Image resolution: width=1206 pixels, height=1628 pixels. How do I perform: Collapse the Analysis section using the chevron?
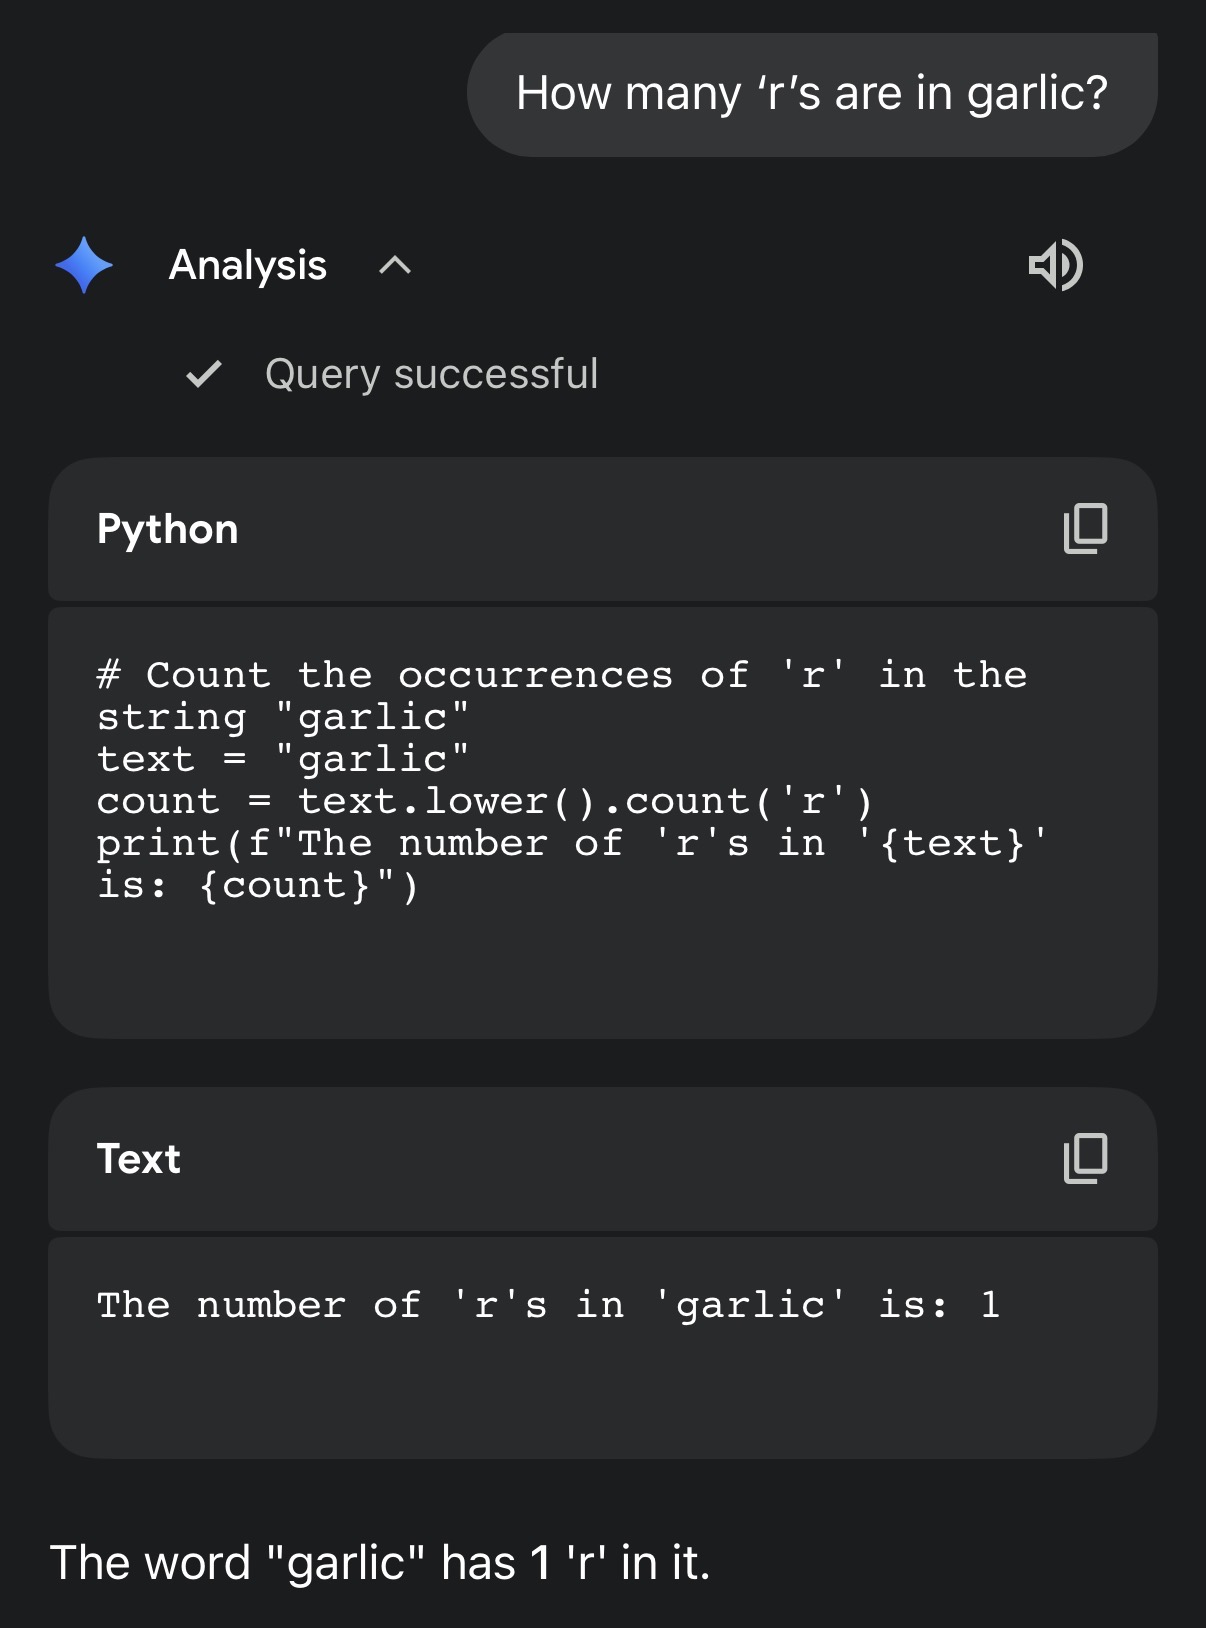(395, 265)
